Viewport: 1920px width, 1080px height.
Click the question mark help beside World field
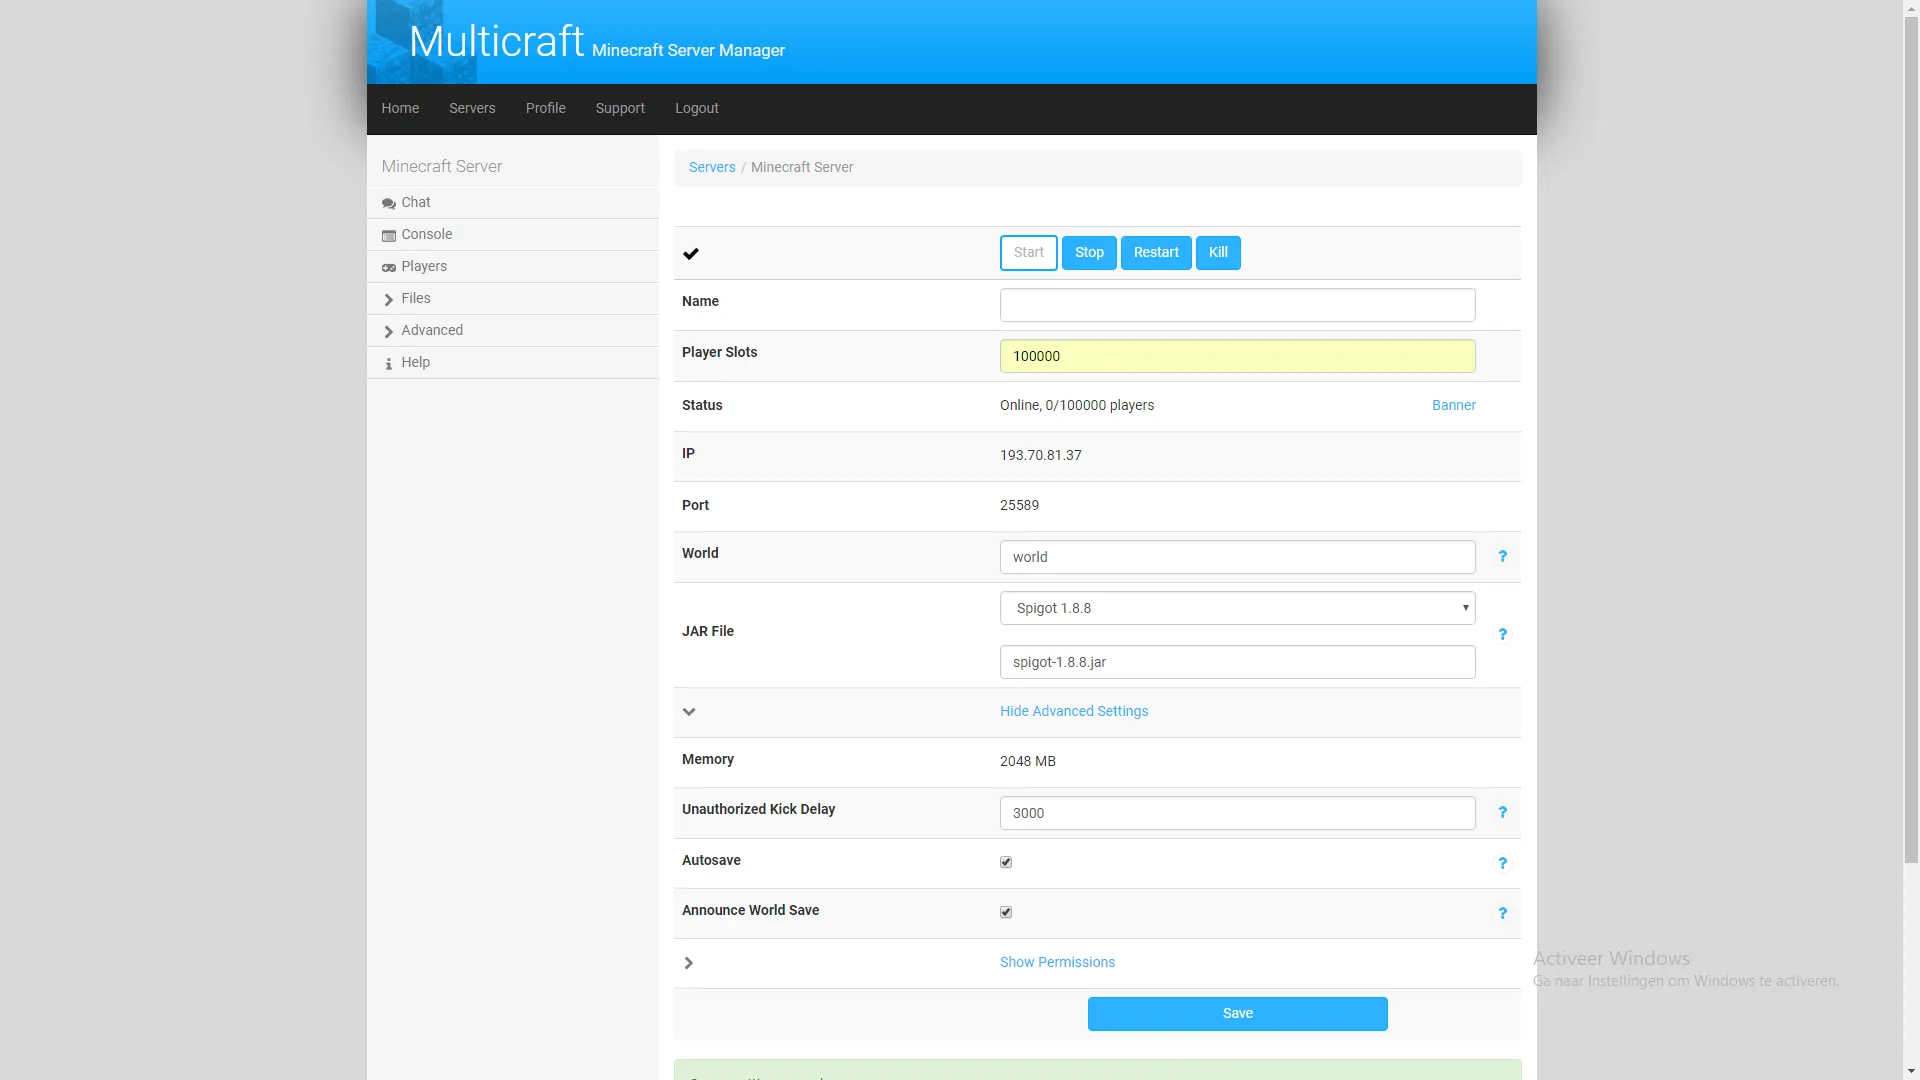pos(1502,556)
